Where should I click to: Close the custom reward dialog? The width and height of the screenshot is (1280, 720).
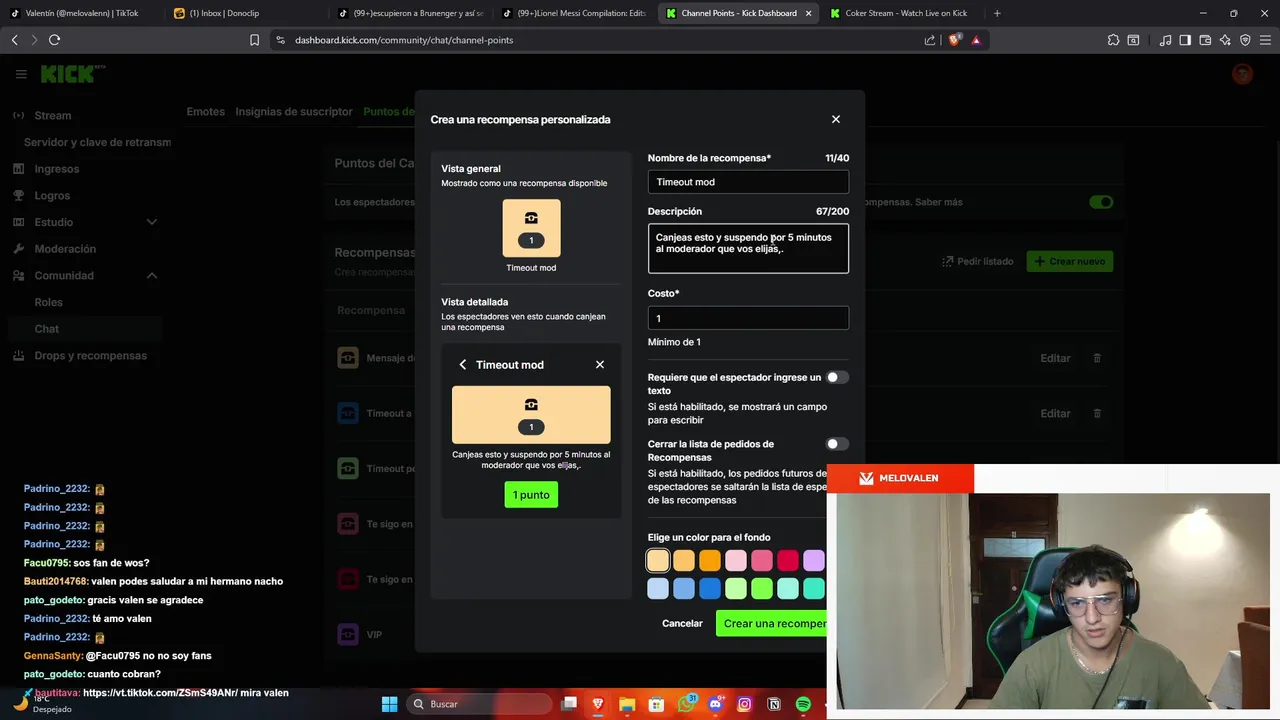tap(836, 119)
